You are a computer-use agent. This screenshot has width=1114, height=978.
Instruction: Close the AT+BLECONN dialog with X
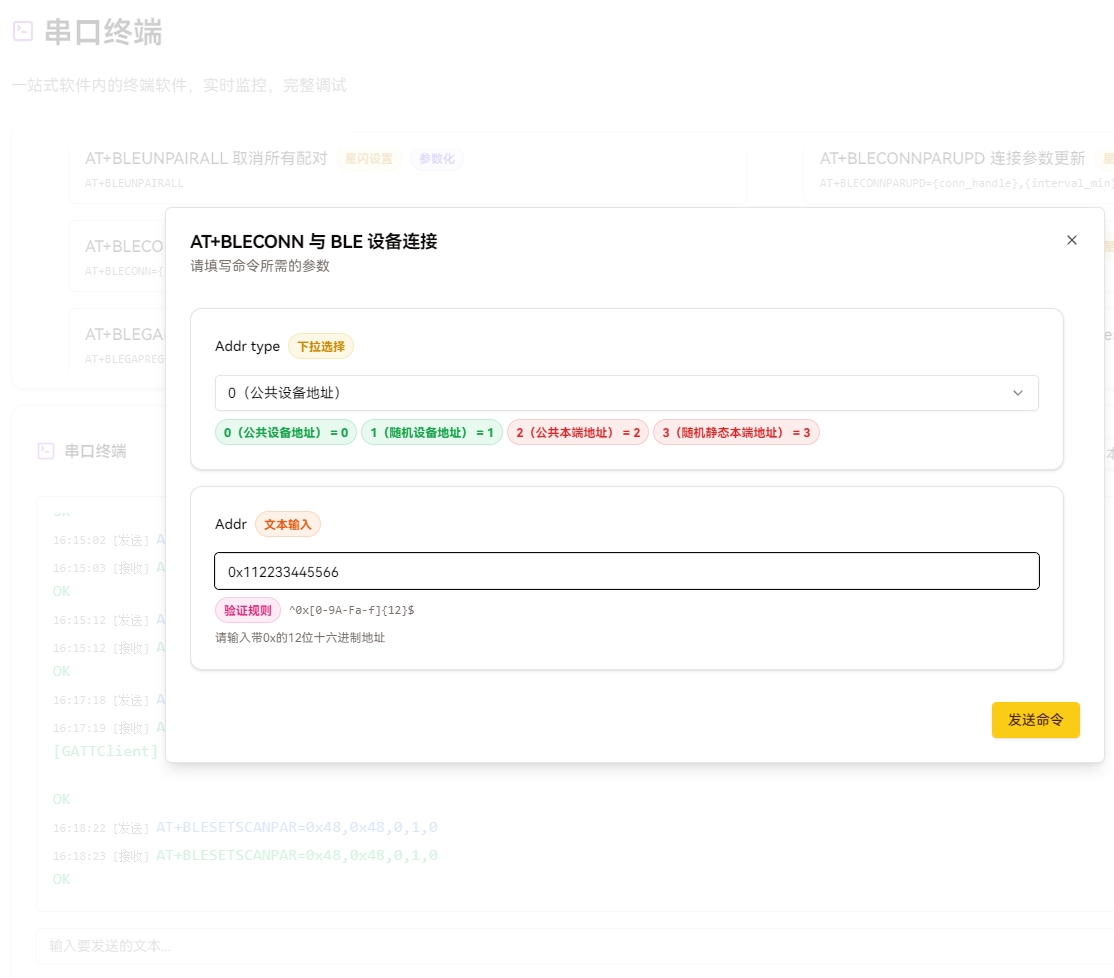tap(1071, 240)
